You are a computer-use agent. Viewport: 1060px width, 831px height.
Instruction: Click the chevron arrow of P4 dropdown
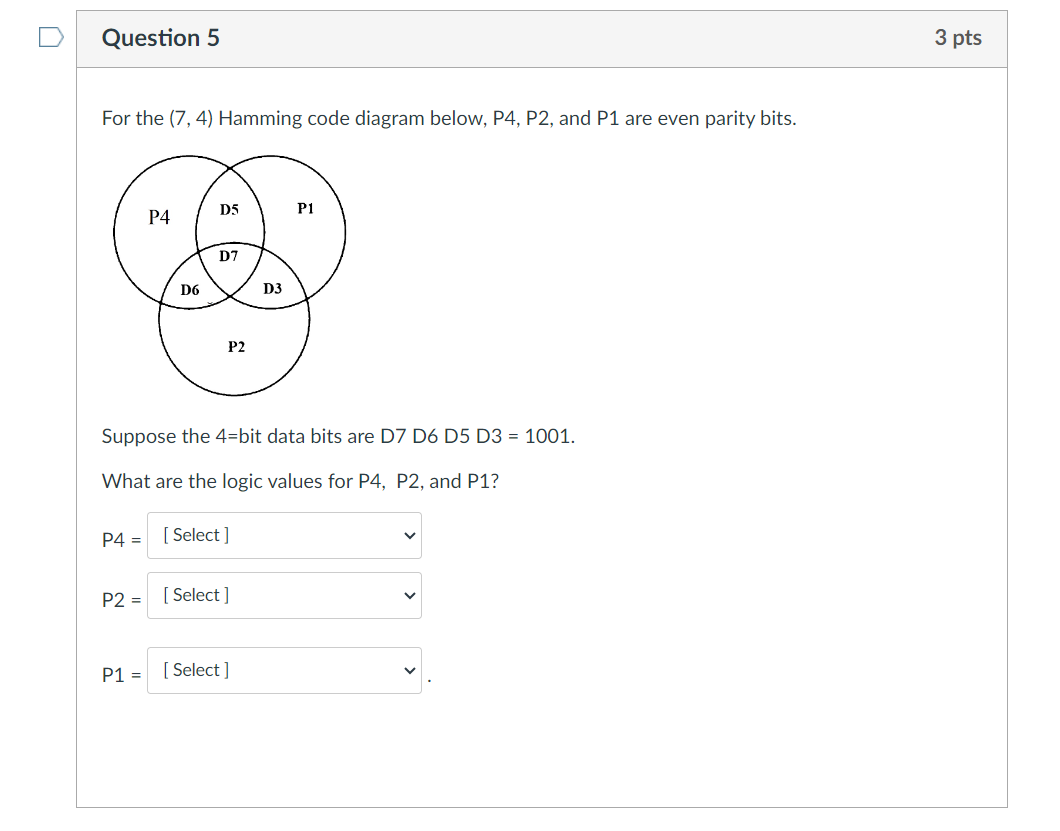click(409, 536)
